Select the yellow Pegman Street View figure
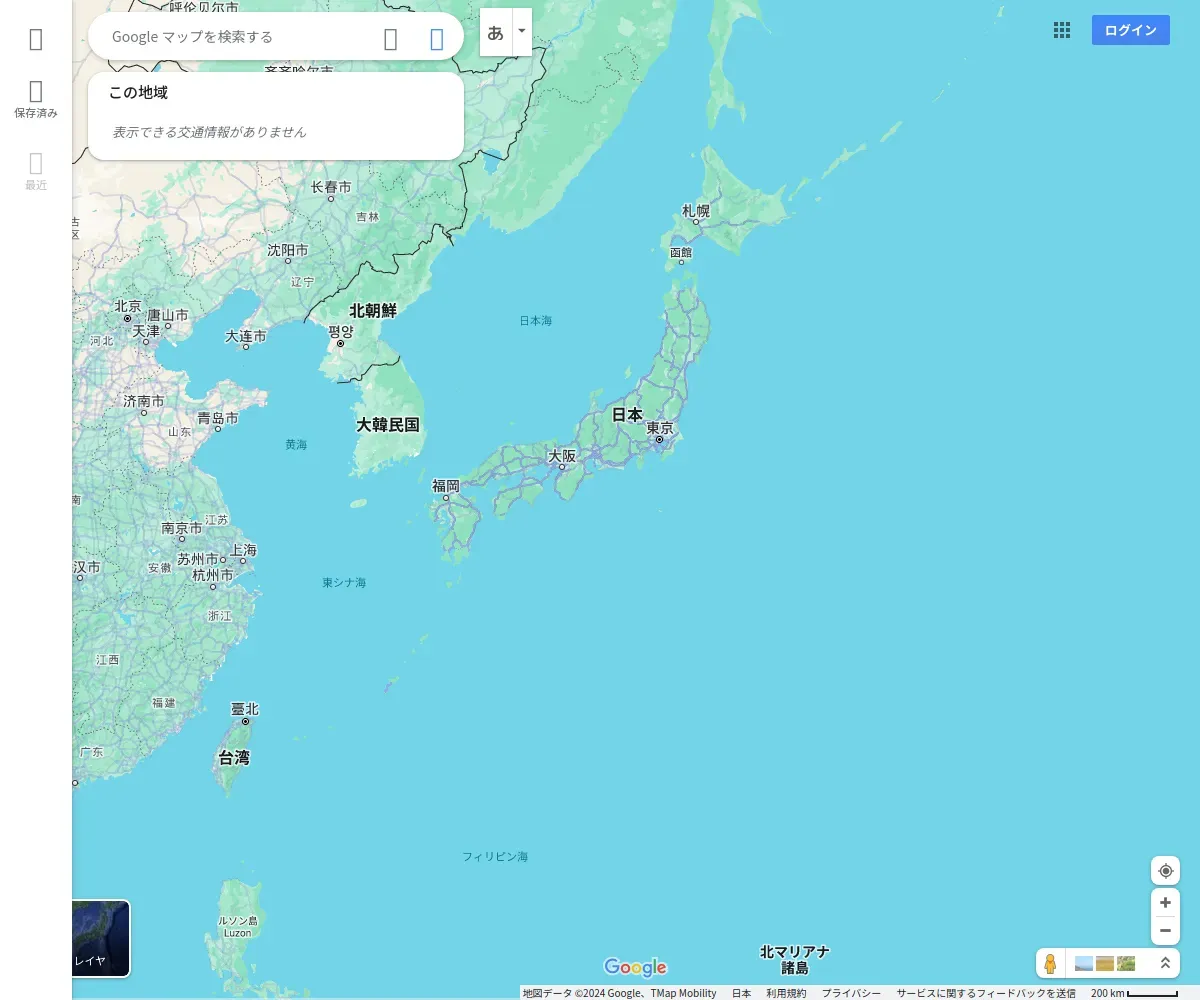 [x=1050, y=964]
